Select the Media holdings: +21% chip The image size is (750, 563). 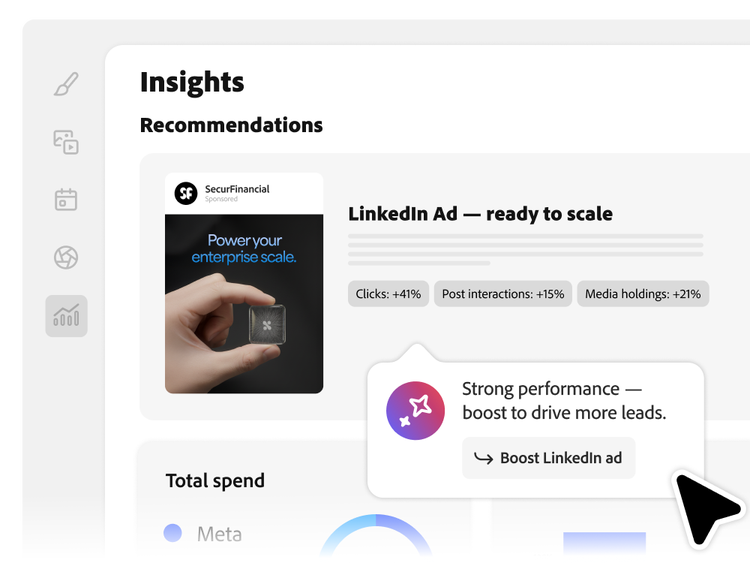643,294
